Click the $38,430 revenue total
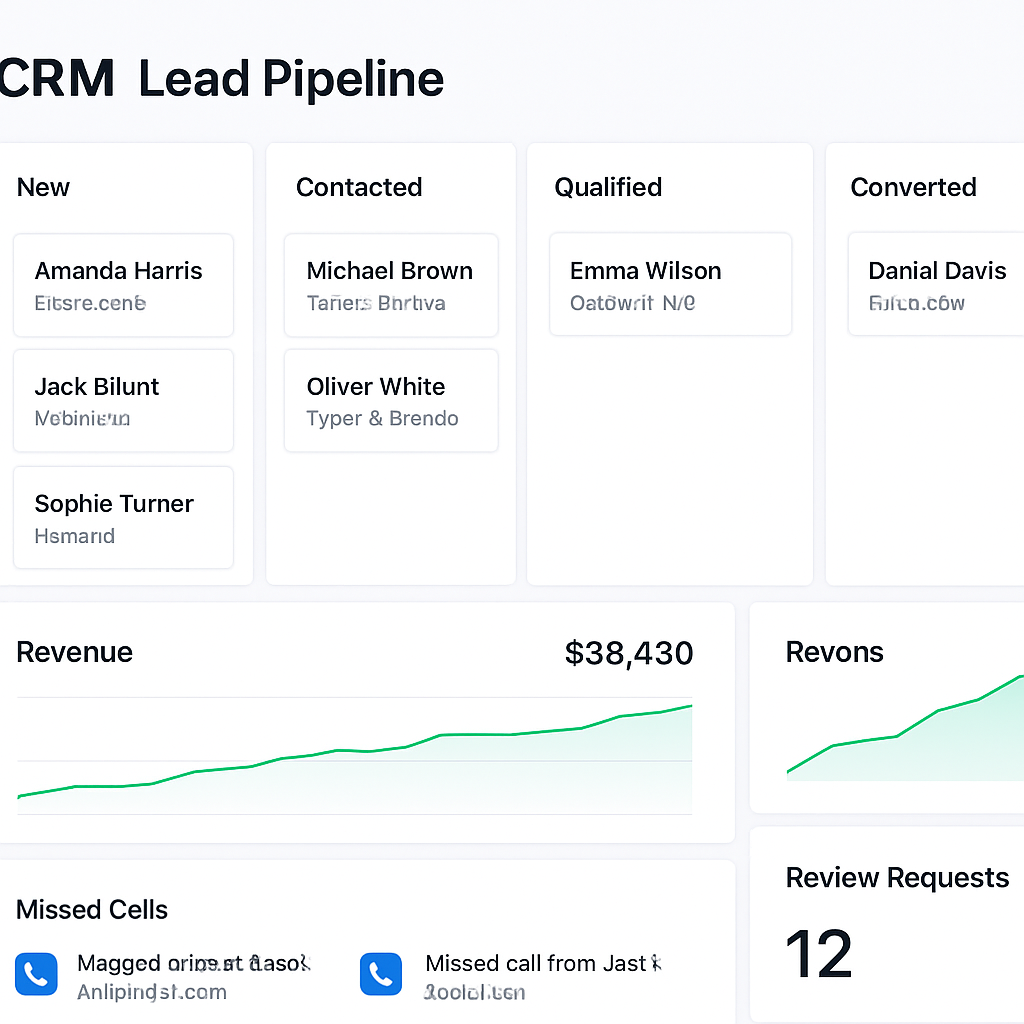1024x1024 pixels. click(x=629, y=654)
